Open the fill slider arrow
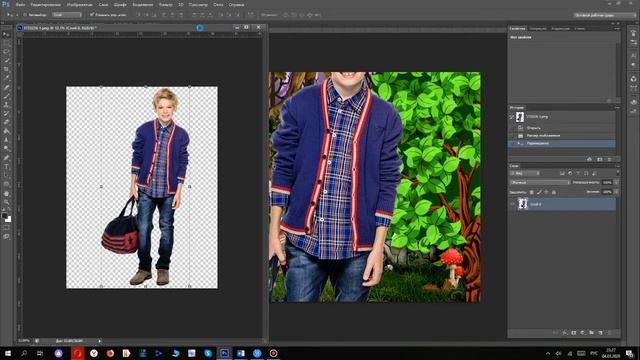This screenshot has width=640, height=360. 616,192
